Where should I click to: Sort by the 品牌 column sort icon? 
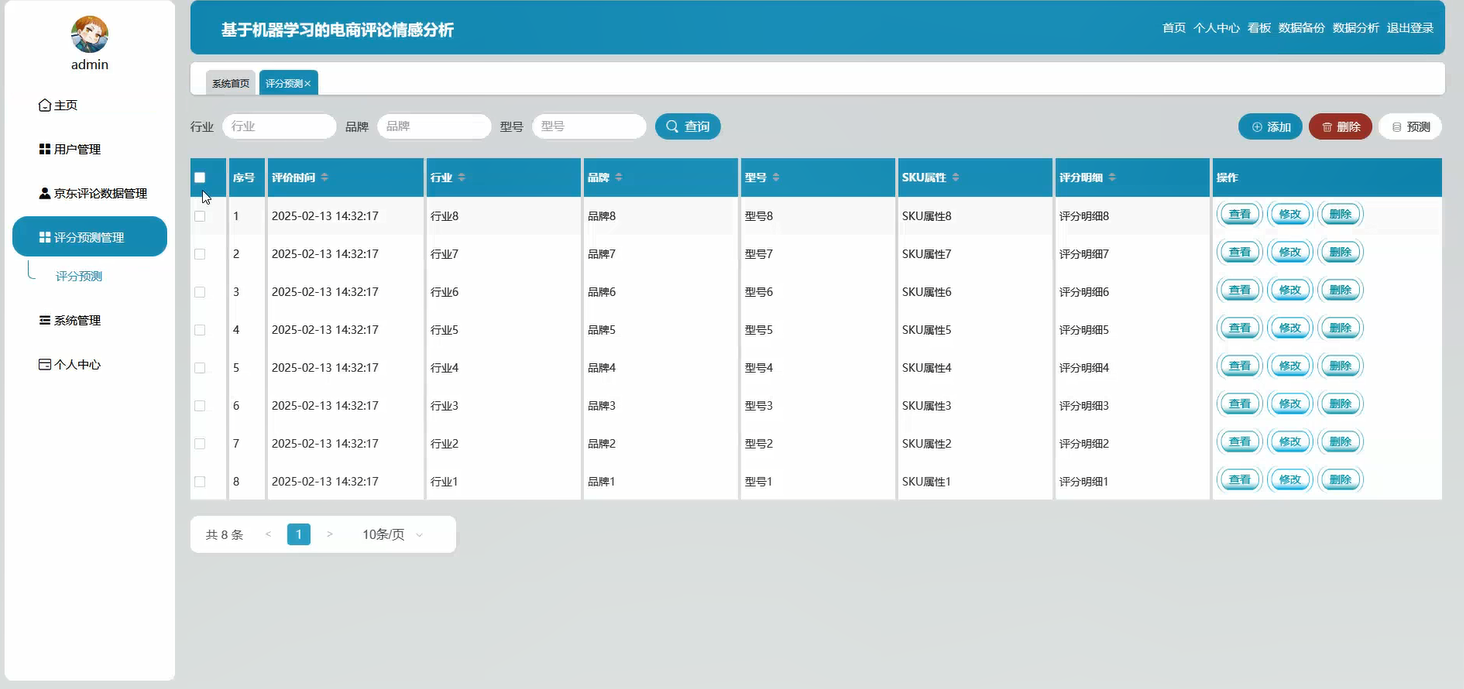(x=618, y=177)
